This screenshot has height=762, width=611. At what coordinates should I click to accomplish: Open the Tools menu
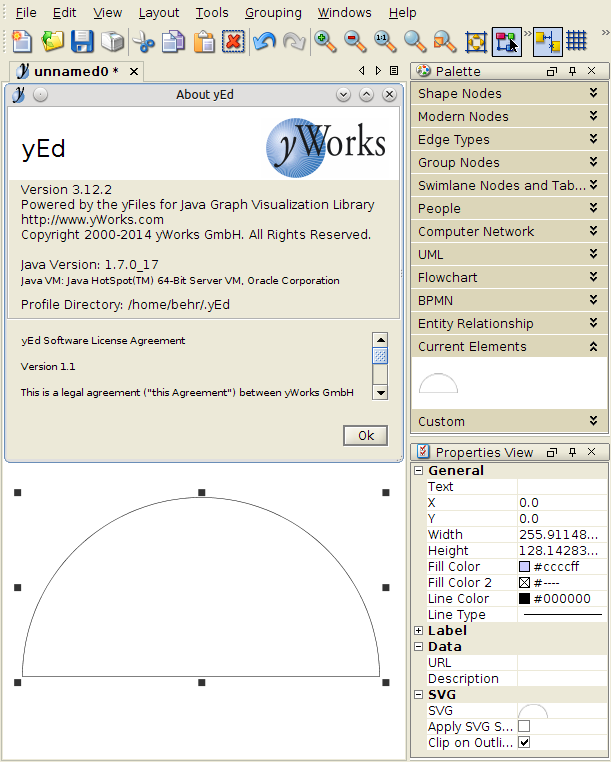(x=212, y=13)
